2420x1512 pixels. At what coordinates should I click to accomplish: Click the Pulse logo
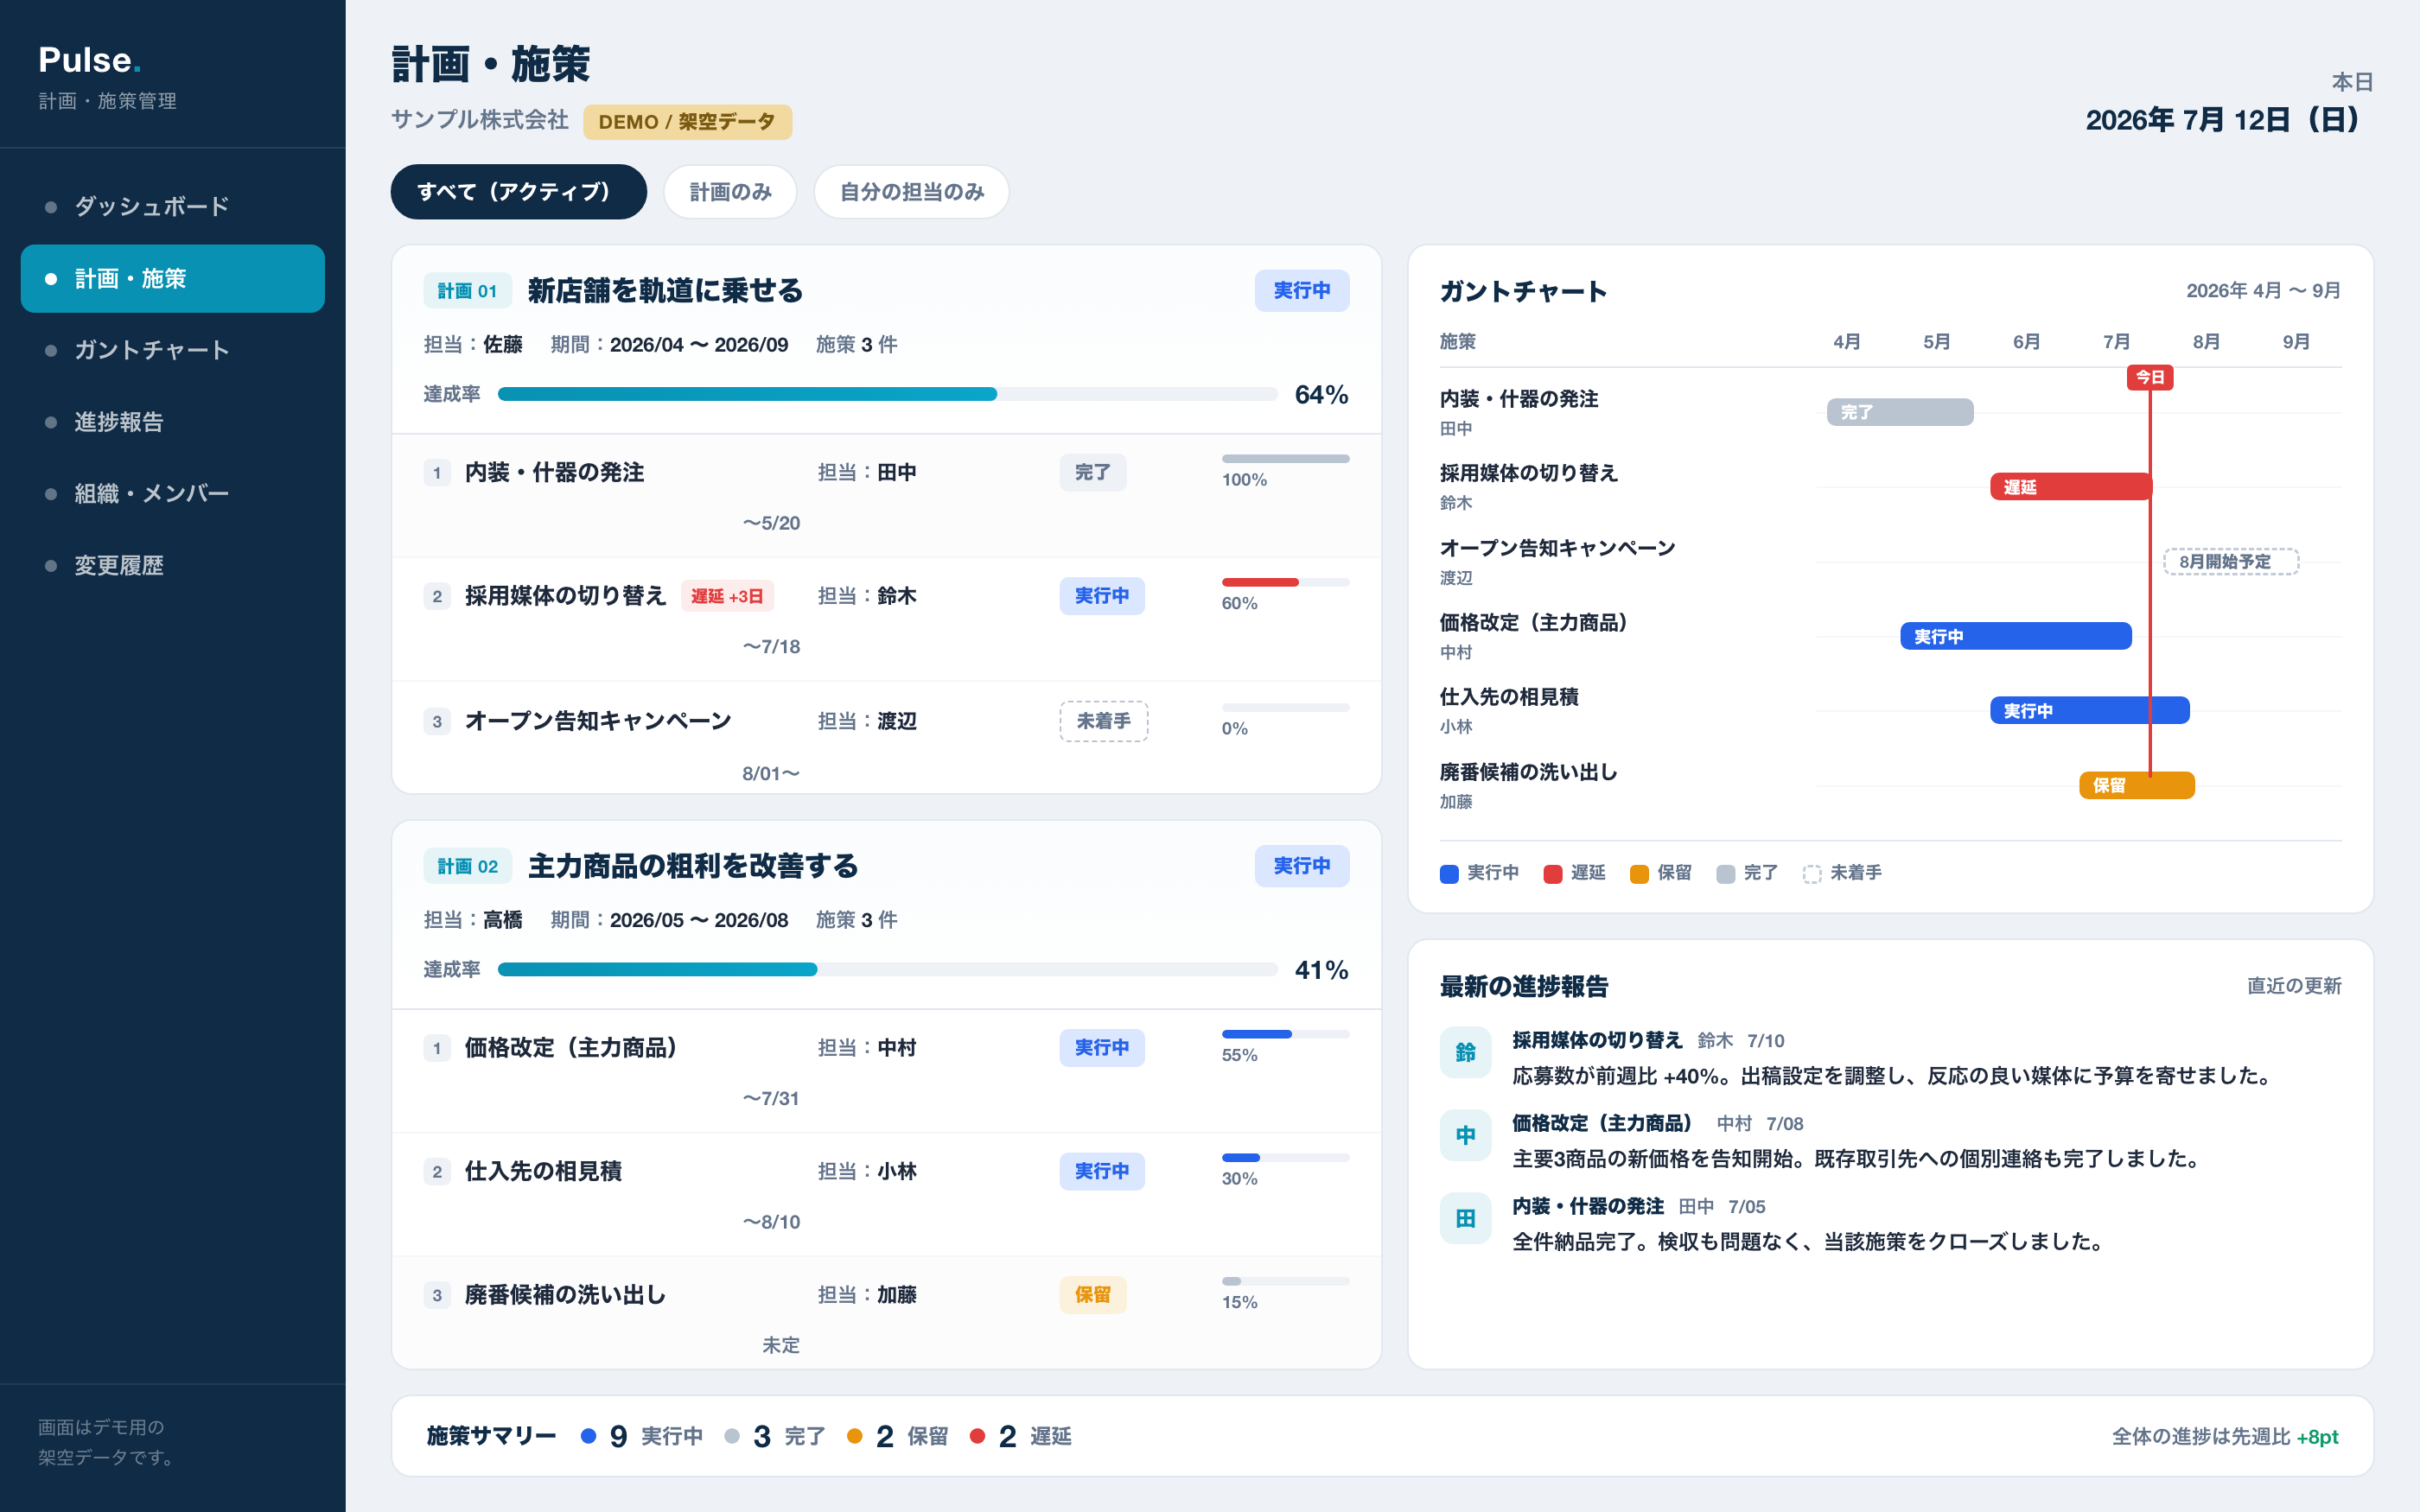click(89, 60)
